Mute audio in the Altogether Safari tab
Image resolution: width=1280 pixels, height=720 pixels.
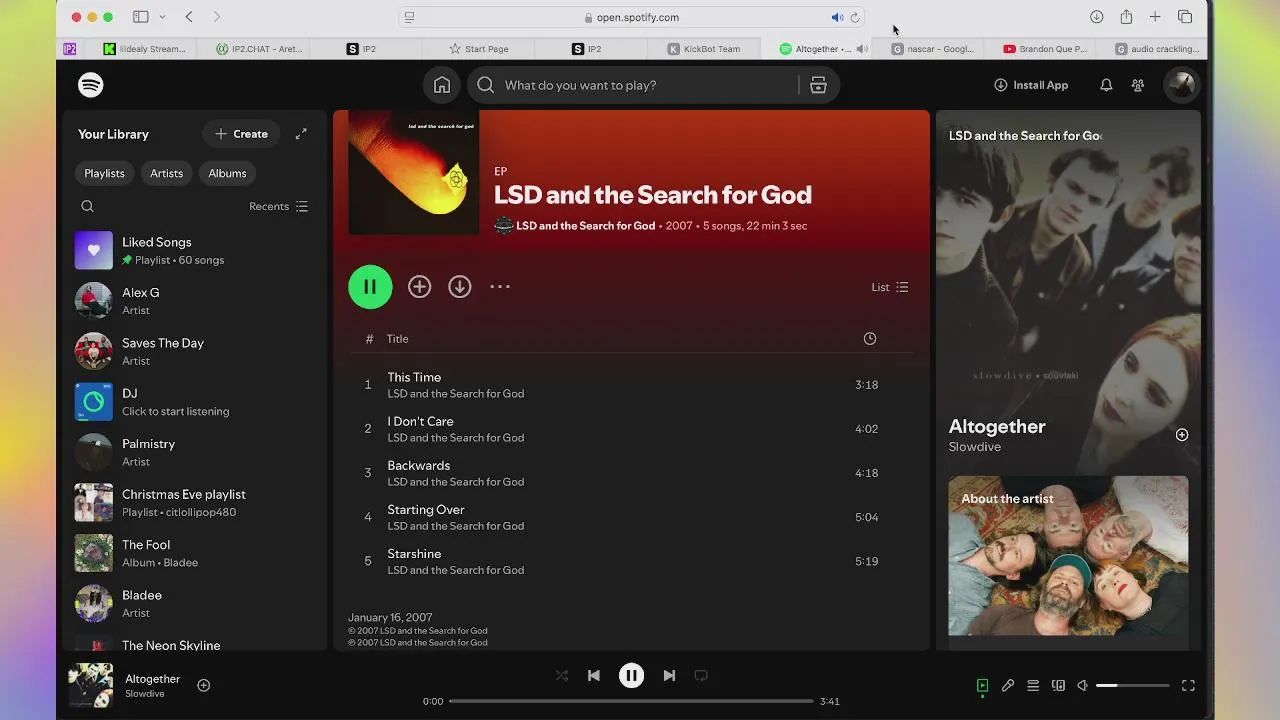(x=862, y=49)
